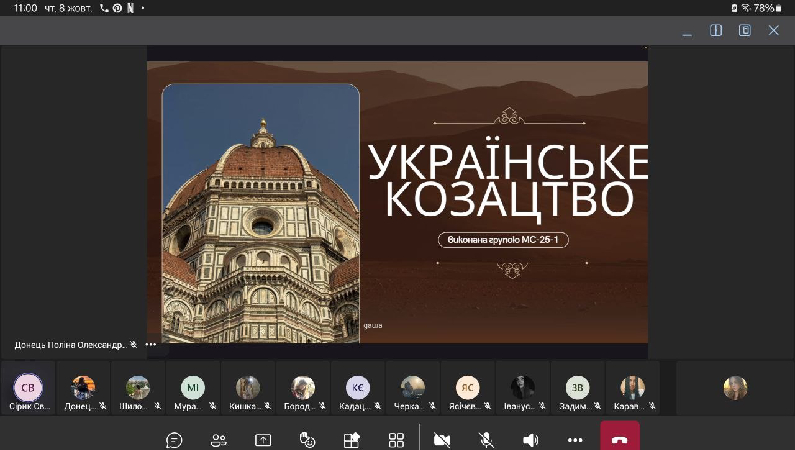This screenshot has height=450, width=795.
Task: Select the Шило participant tile
Action: (x=138, y=388)
